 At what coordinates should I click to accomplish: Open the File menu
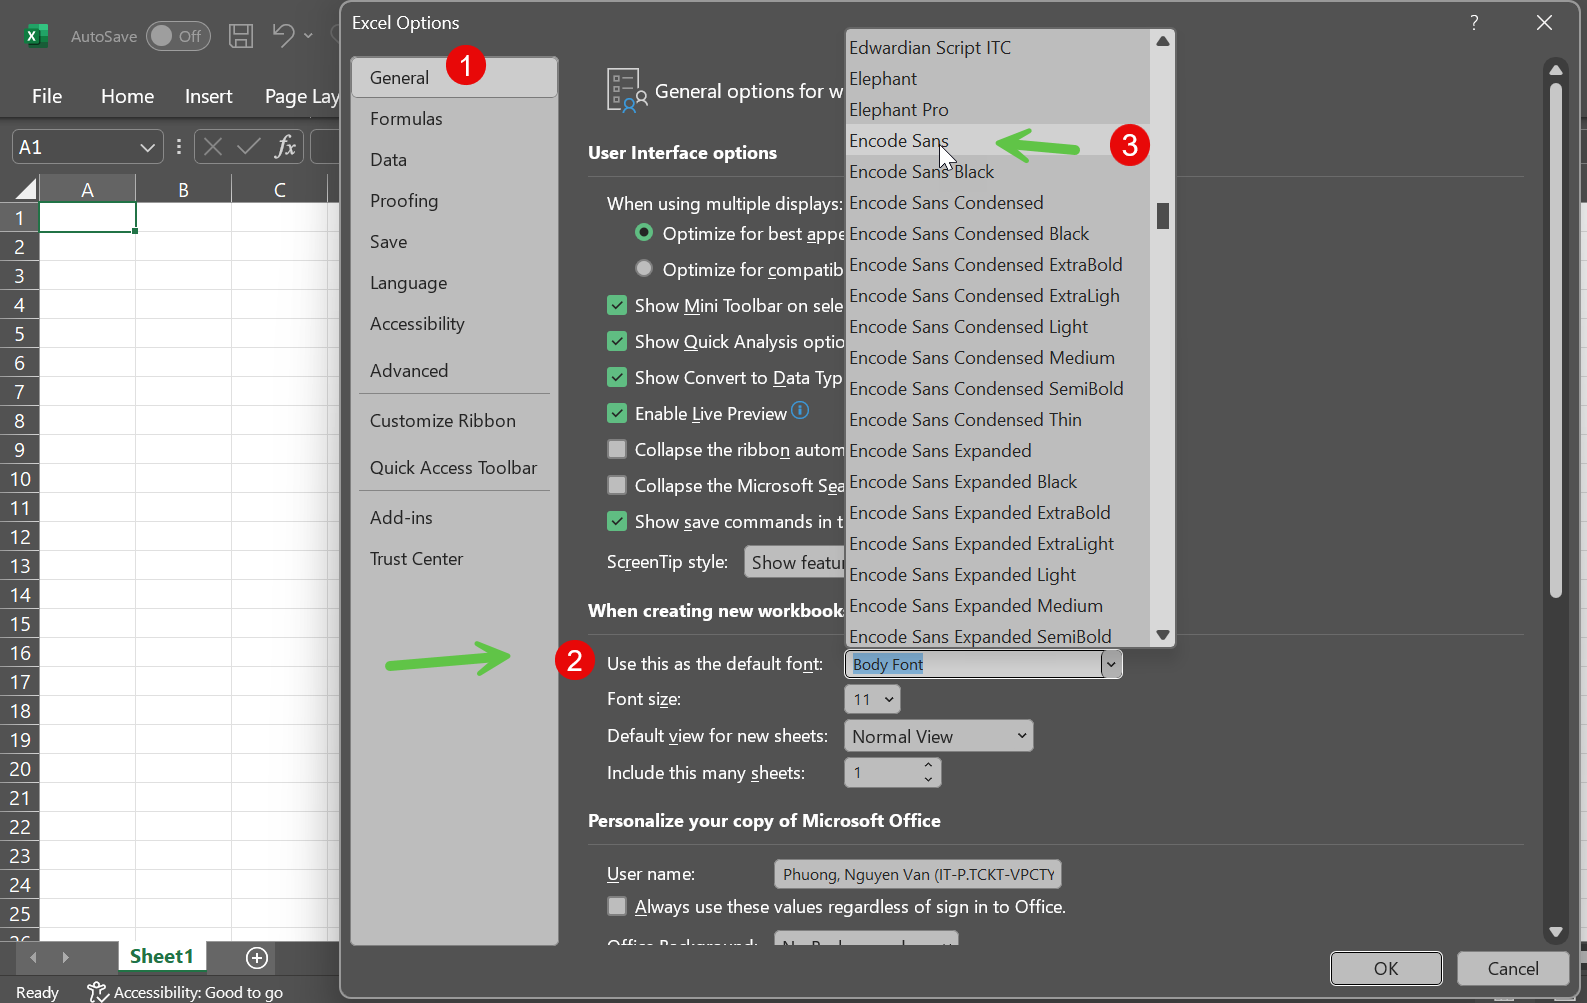[x=47, y=96]
